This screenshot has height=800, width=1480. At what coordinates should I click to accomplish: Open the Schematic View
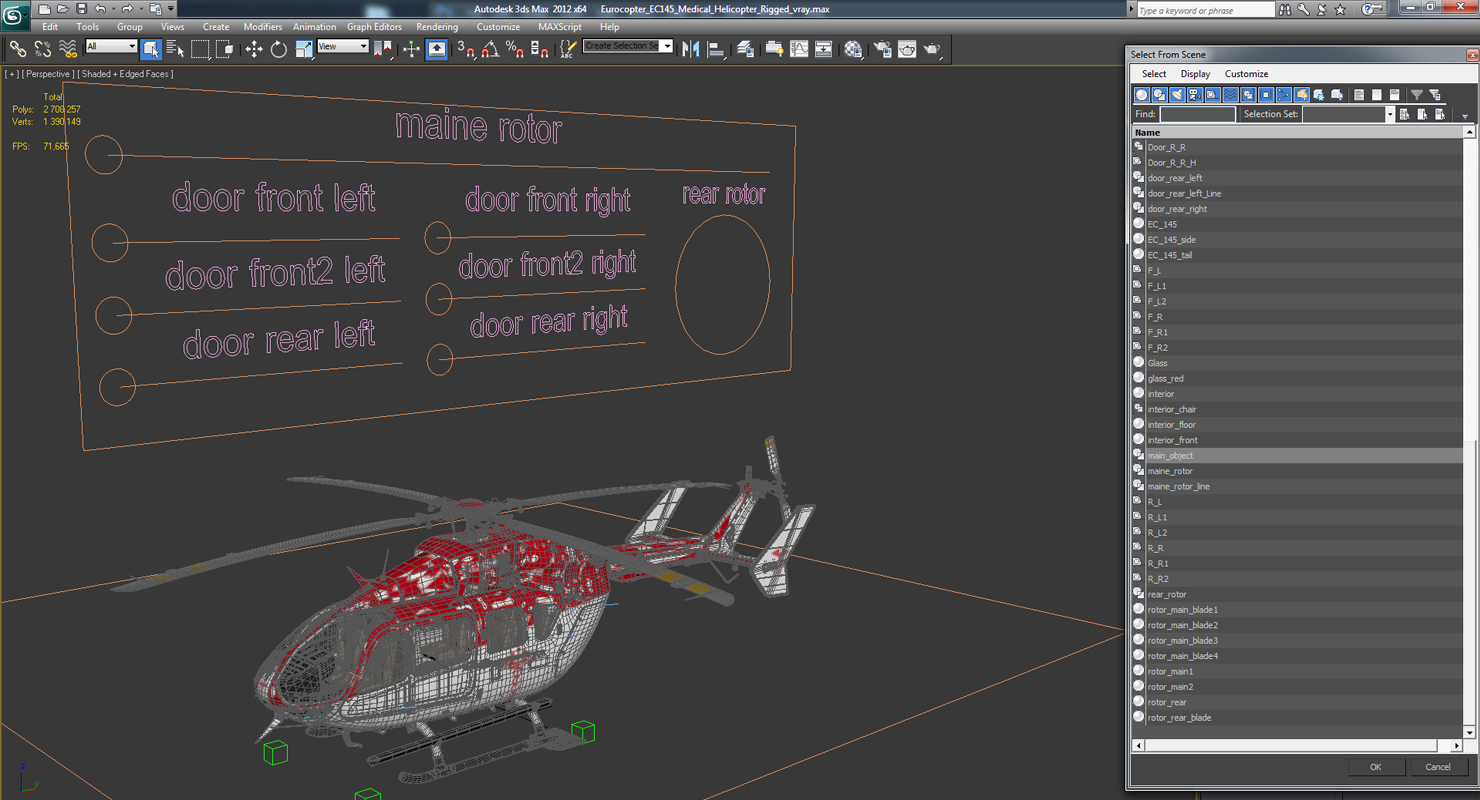coord(823,48)
